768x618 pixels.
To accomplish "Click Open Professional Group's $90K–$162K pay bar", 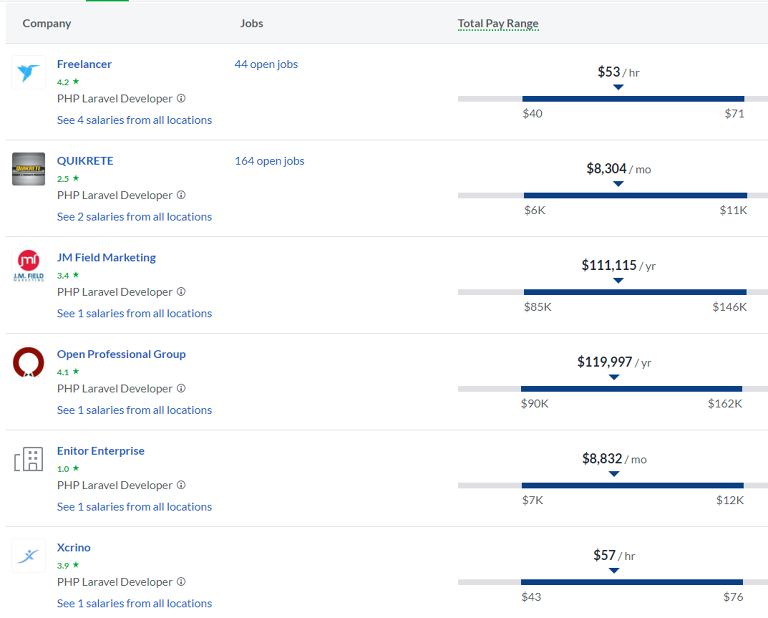I will pyautogui.click(x=631, y=389).
